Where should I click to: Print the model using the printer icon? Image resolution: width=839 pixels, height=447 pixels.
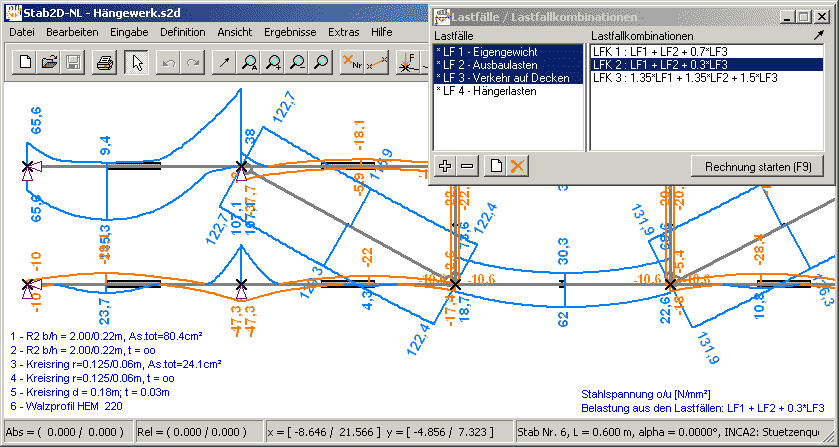[x=104, y=63]
